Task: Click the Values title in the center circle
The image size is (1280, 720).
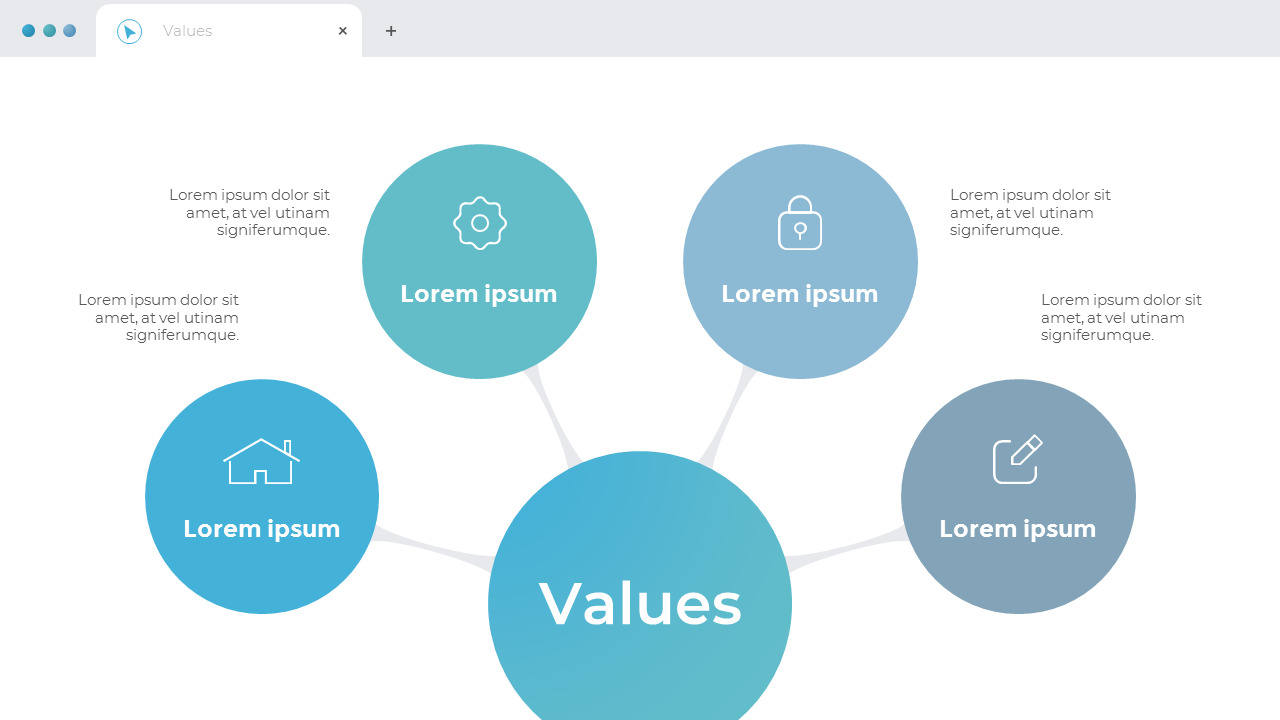Action: coord(640,604)
